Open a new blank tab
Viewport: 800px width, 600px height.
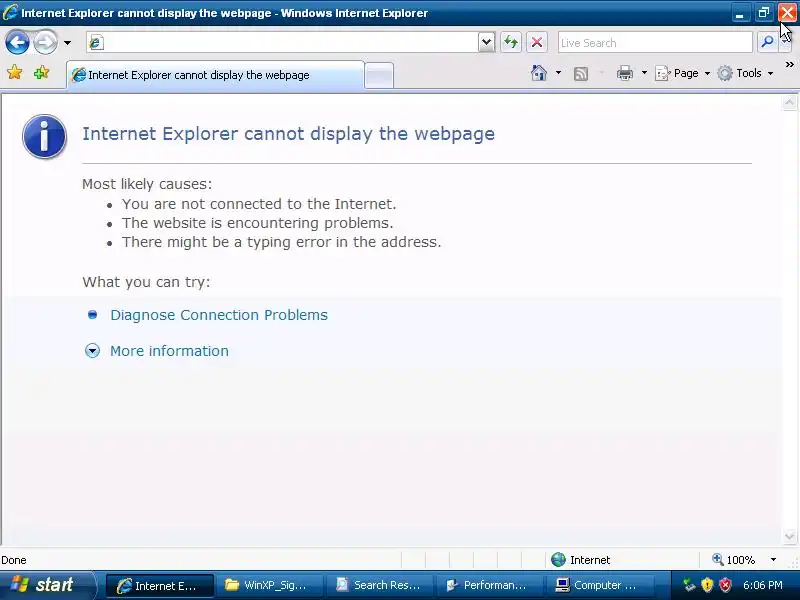[x=379, y=76]
